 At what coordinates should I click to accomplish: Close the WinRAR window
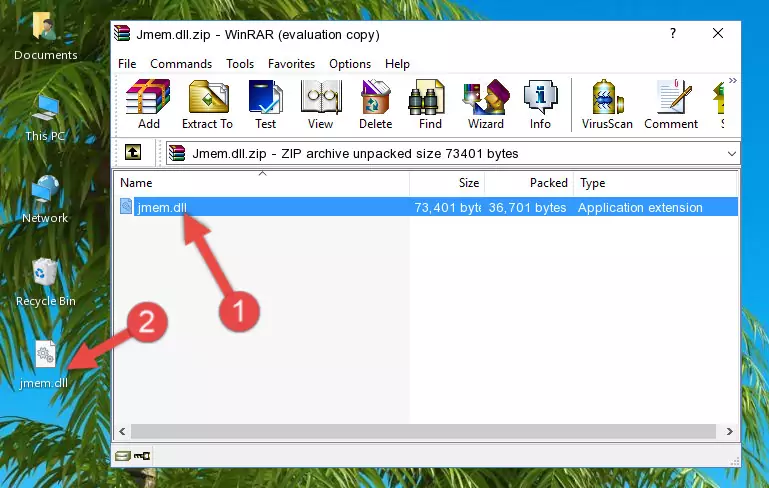point(718,33)
